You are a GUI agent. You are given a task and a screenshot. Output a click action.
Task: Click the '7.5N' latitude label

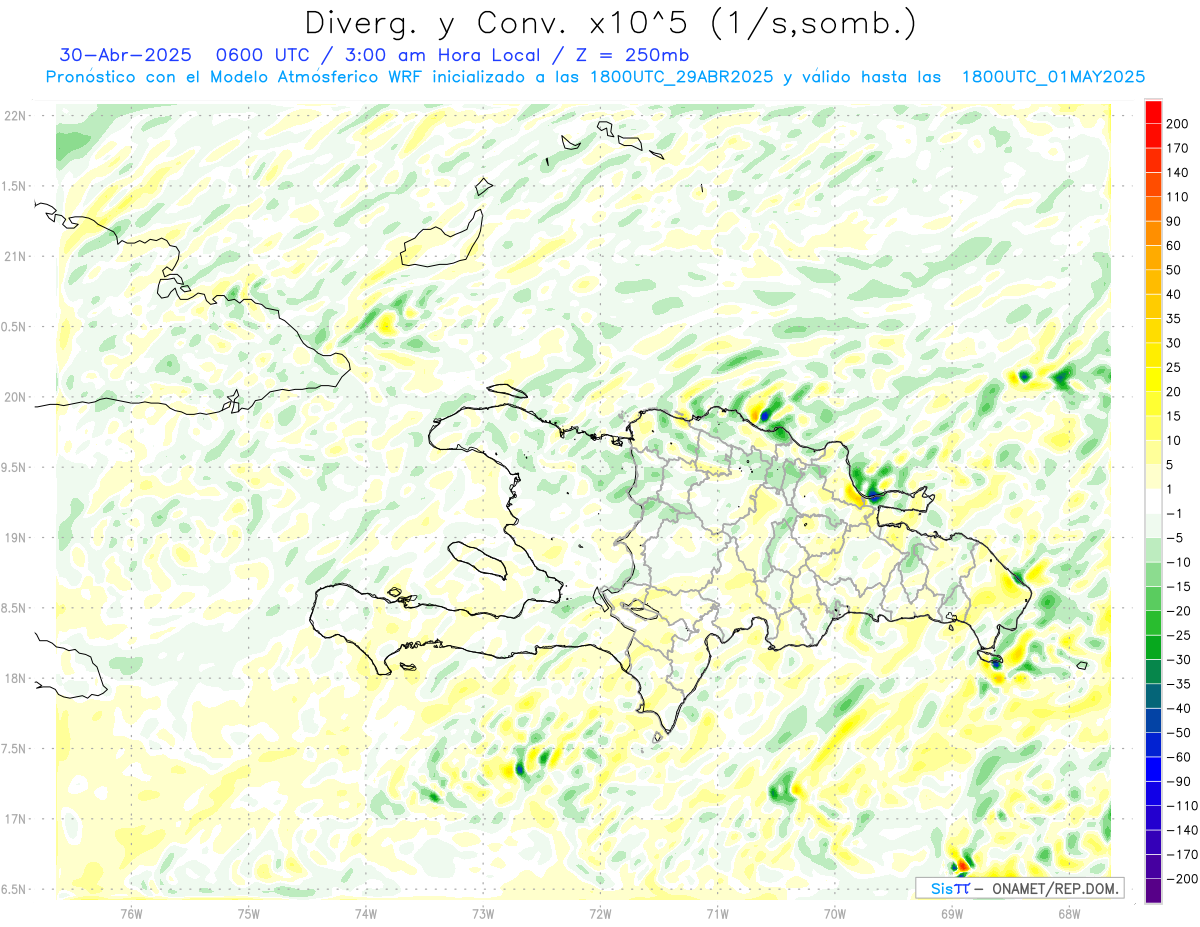click(x=14, y=748)
